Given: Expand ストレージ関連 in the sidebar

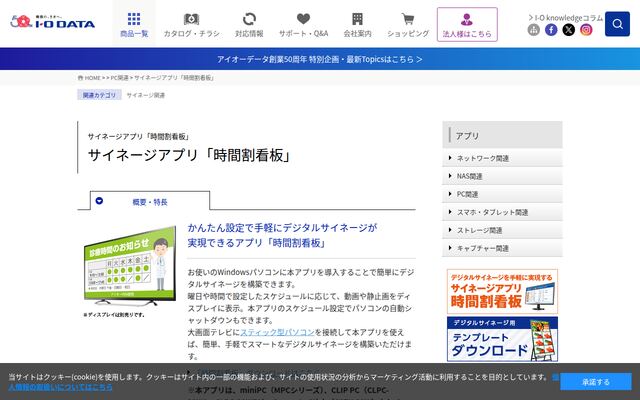Looking at the screenshot, I should [x=502, y=230].
